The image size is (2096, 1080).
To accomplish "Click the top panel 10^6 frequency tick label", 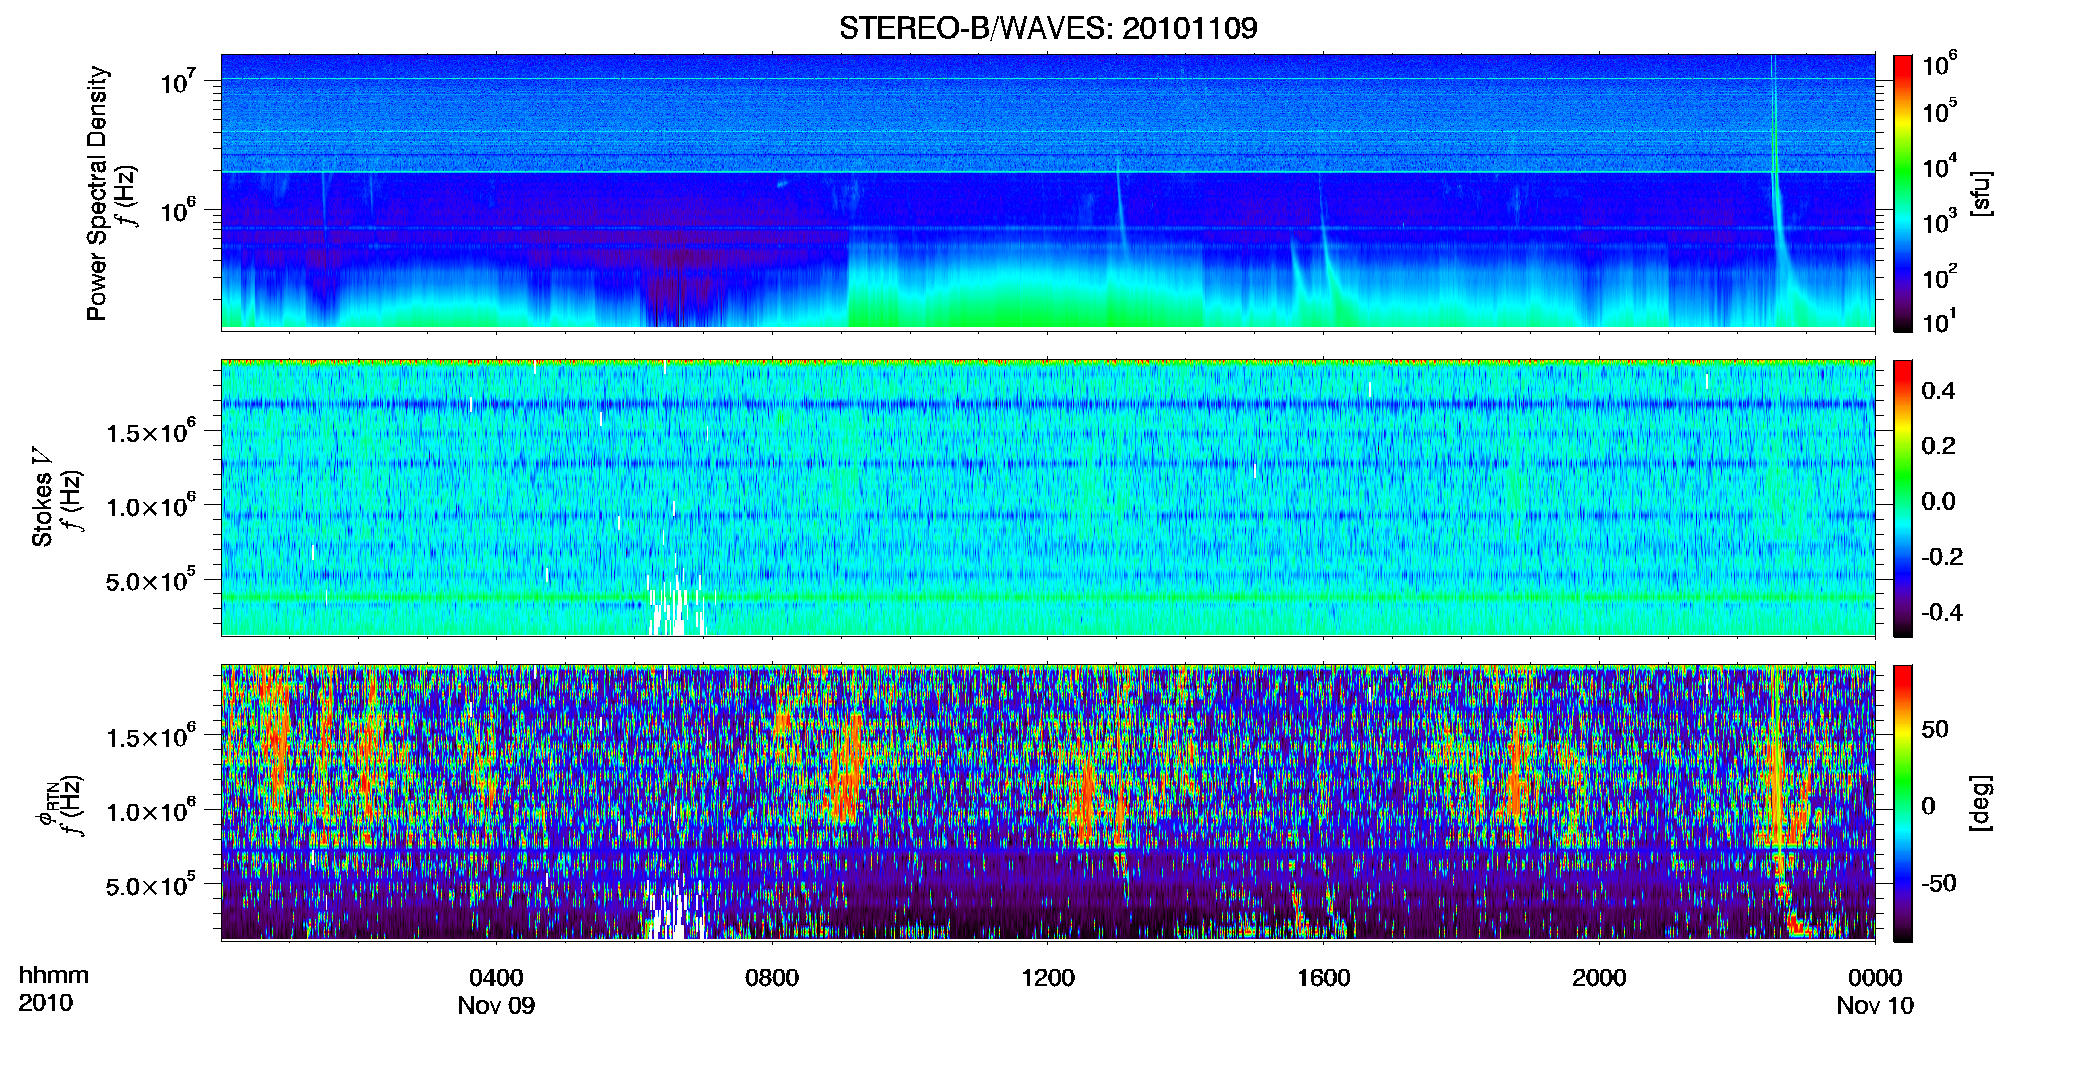I will 180,211.
